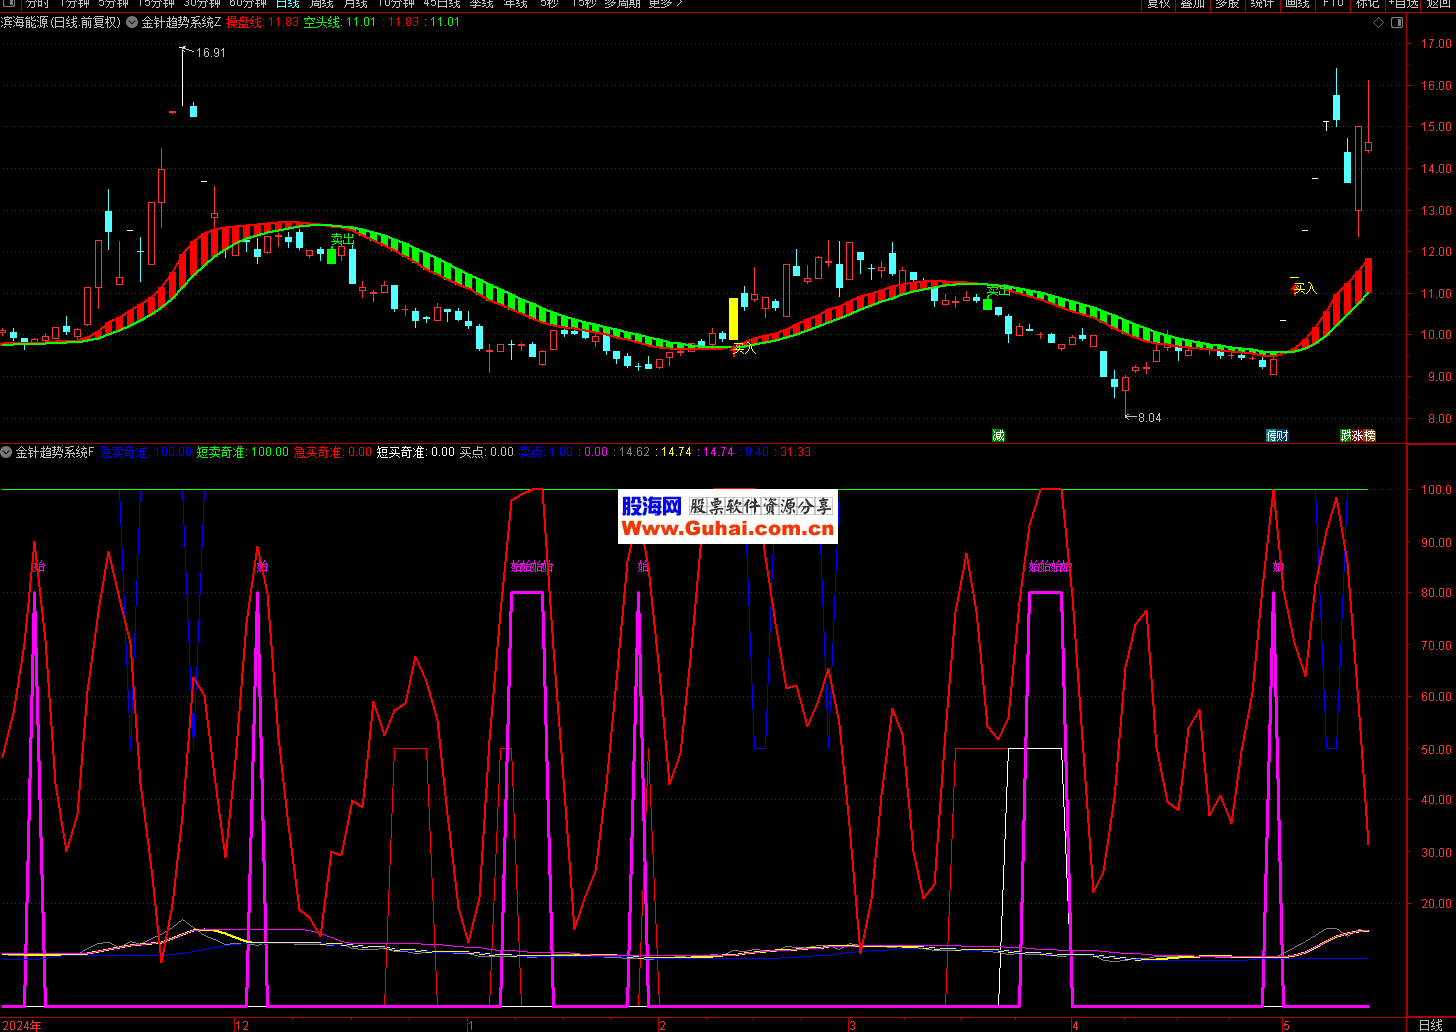Open the 画线 drawing tools
The width and height of the screenshot is (1456, 1032).
pyautogui.click(x=1297, y=4)
